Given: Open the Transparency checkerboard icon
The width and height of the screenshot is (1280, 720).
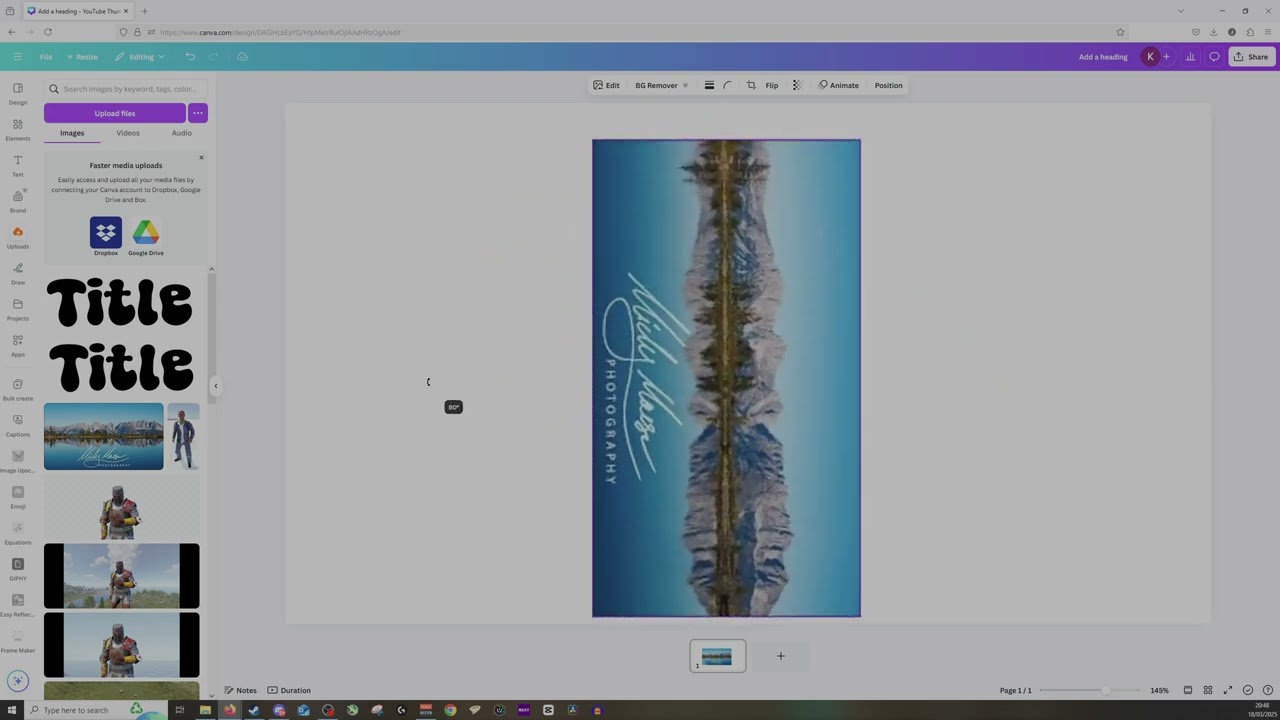Looking at the screenshot, I should pyautogui.click(x=797, y=85).
